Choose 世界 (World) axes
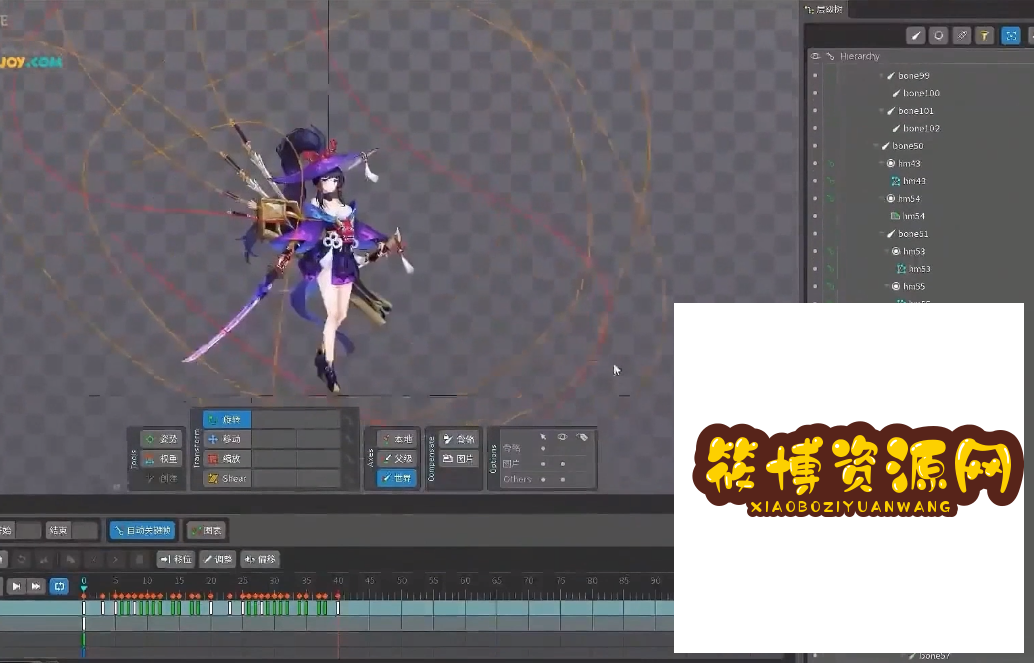Image resolution: width=1034 pixels, height=663 pixels. pos(397,478)
